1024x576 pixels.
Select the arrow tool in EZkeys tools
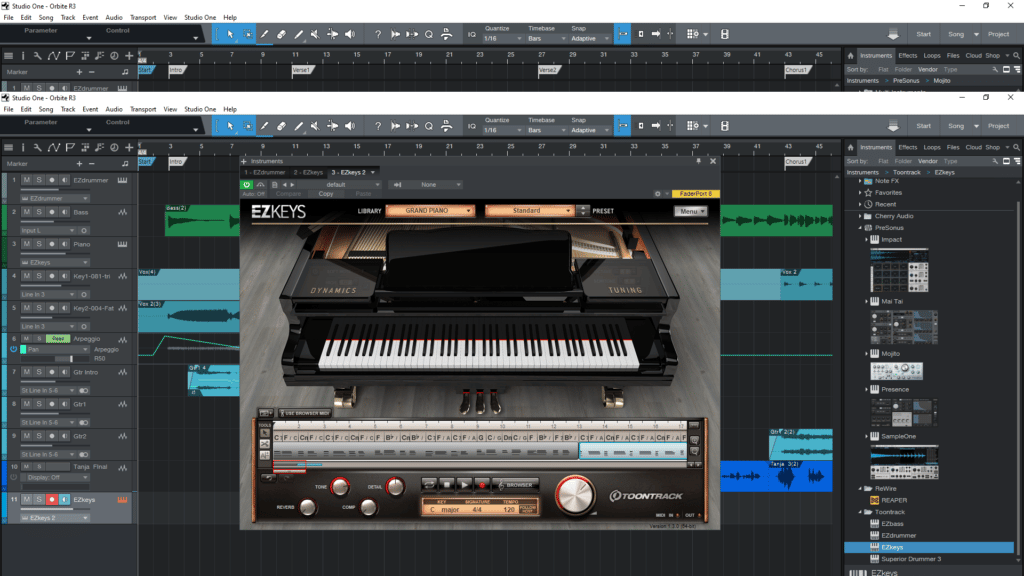[x=264, y=433]
